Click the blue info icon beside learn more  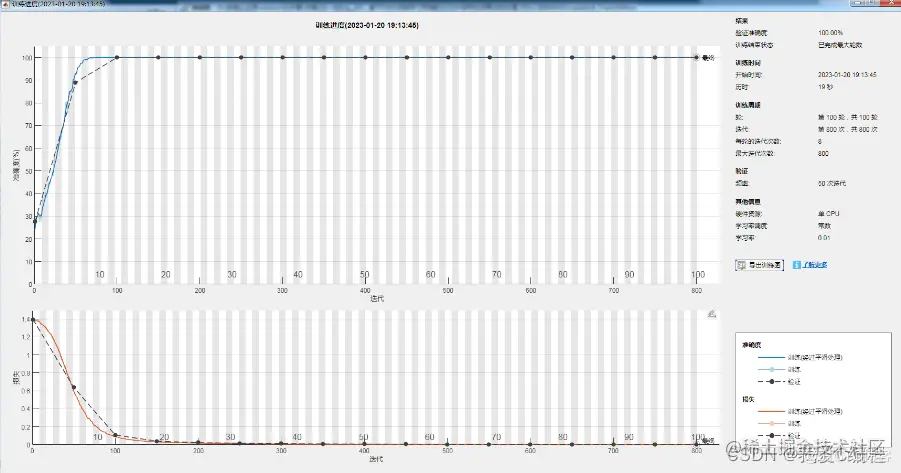pos(796,265)
